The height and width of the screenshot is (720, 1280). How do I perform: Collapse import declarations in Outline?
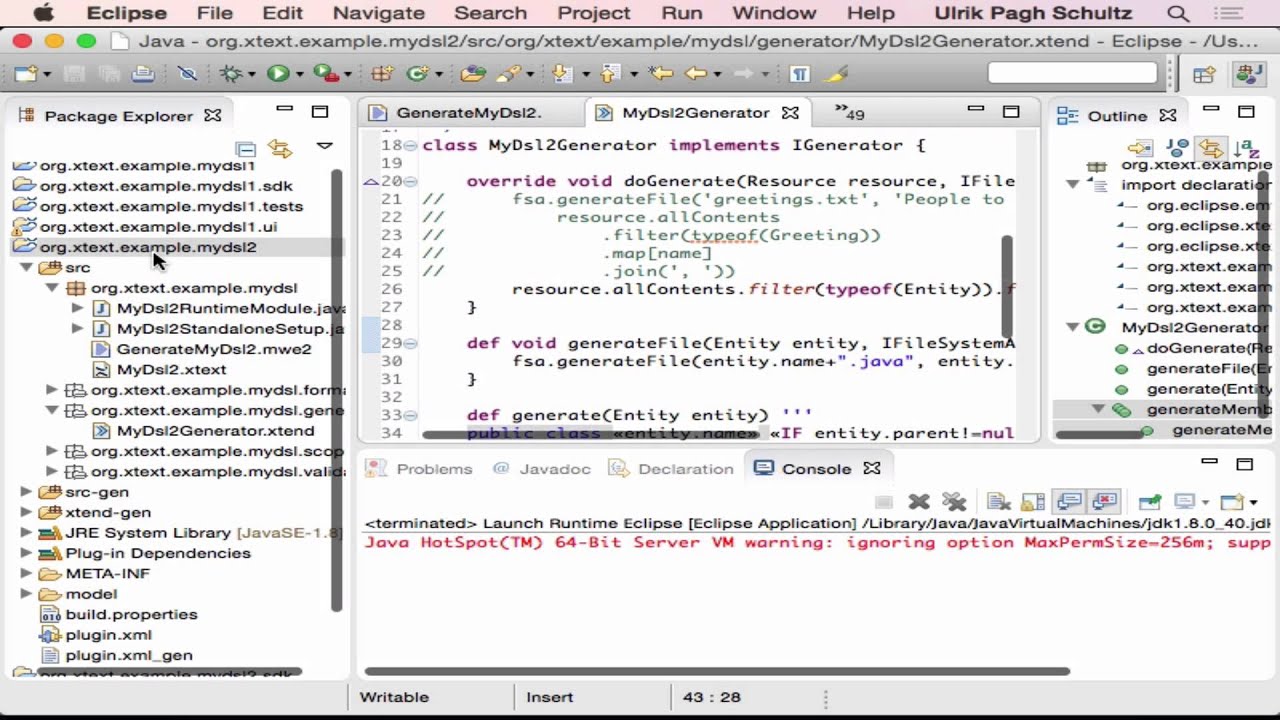pos(1073,185)
